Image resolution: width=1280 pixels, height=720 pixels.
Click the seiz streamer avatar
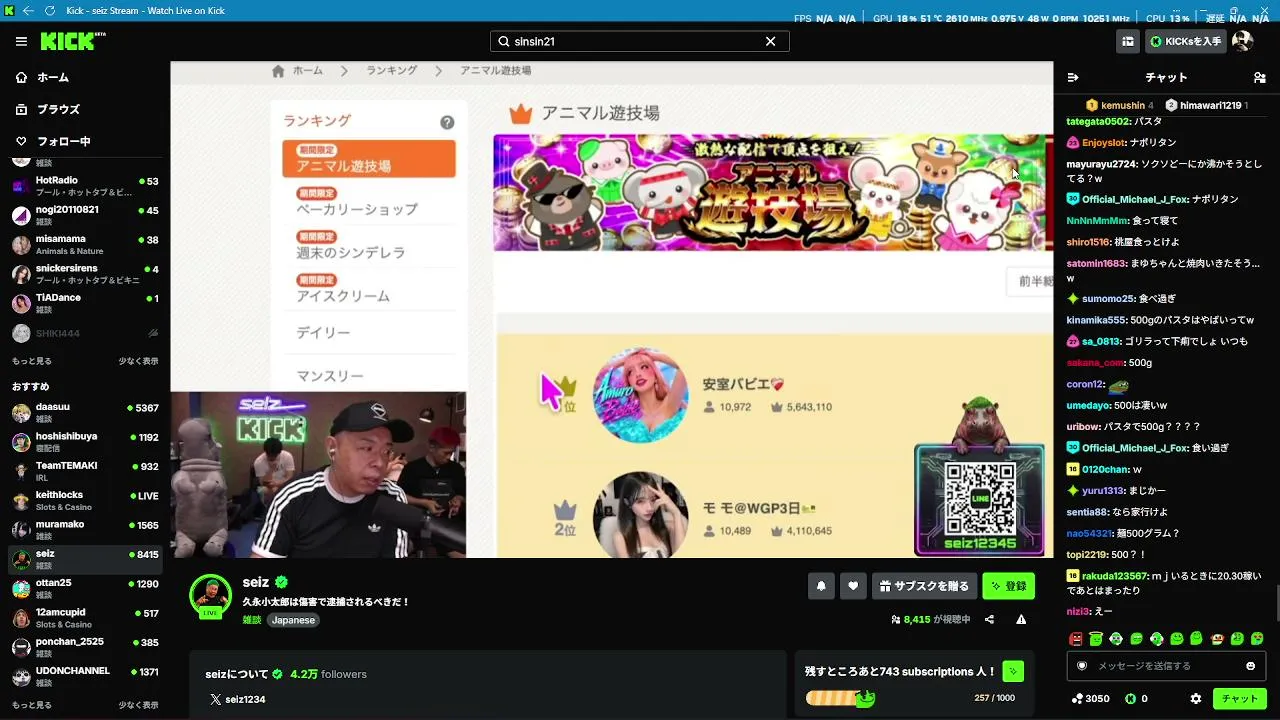tap(211, 596)
